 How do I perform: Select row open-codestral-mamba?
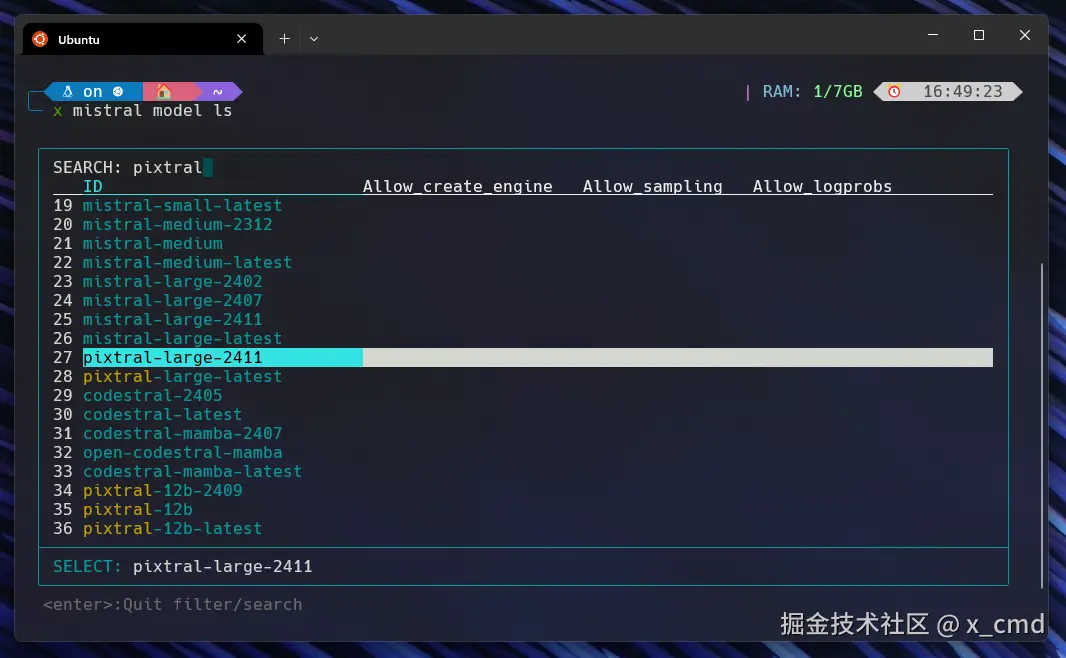(523, 453)
